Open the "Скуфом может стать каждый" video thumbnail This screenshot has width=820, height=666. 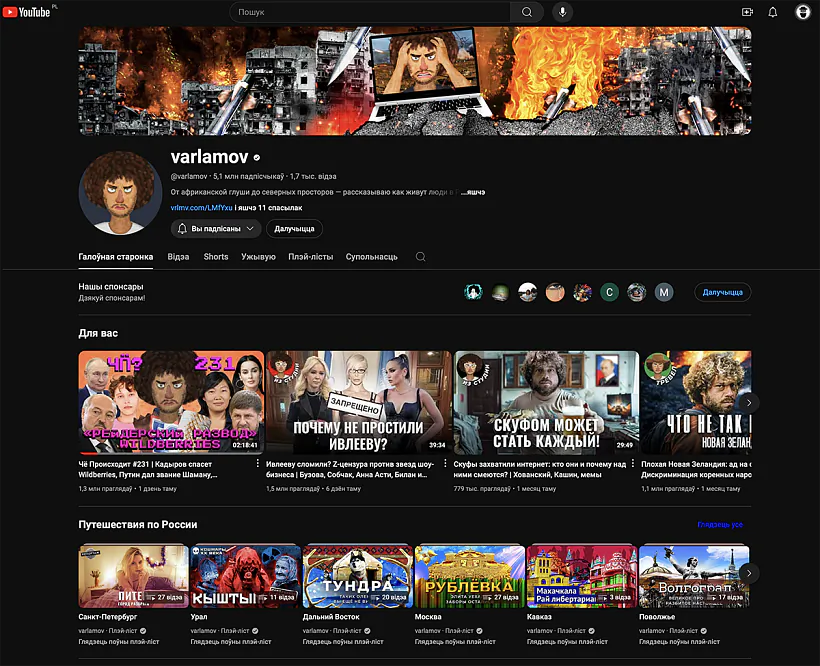coord(545,401)
